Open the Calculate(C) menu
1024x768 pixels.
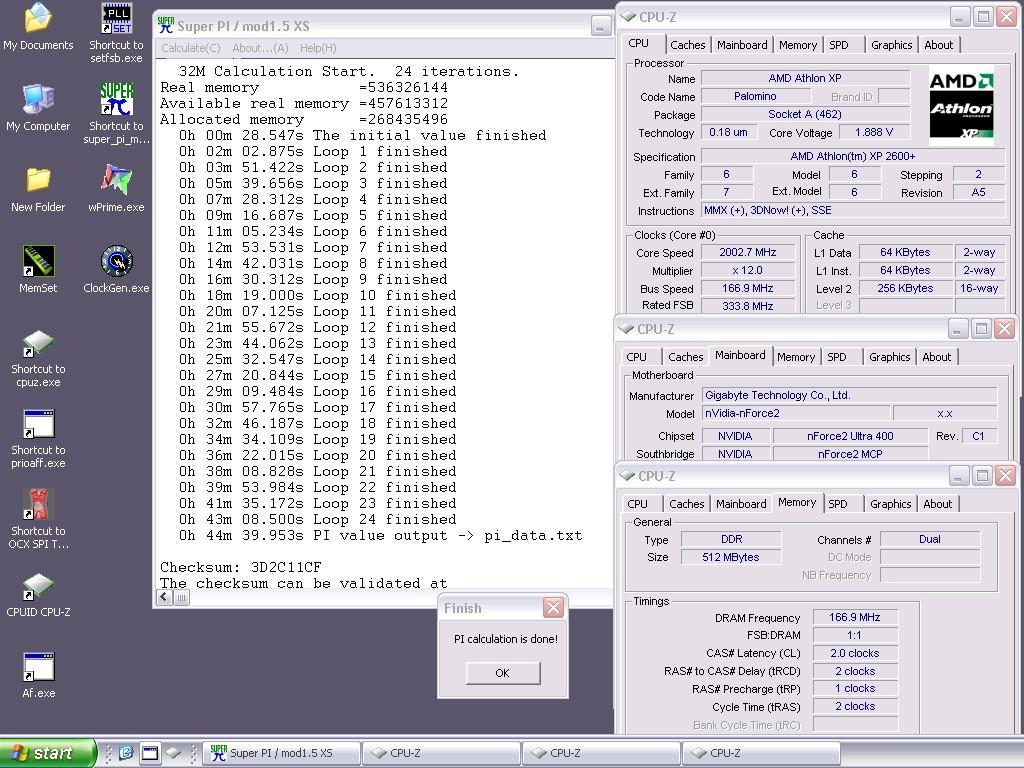[x=191, y=48]
